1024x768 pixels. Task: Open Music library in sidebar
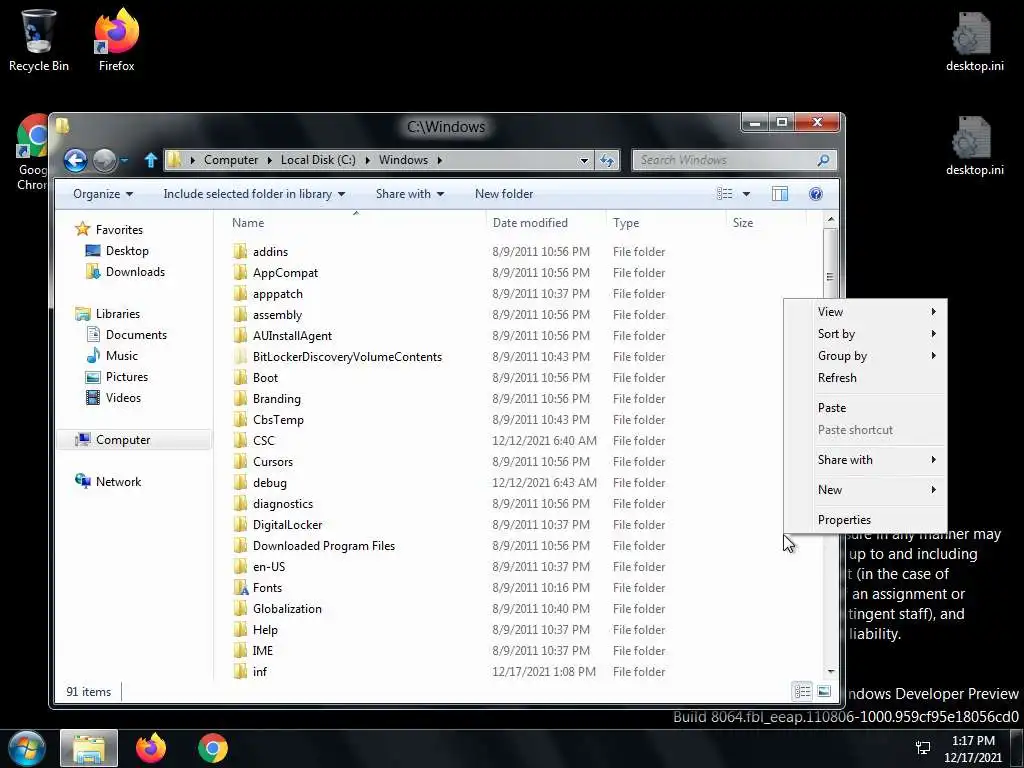(x=121, y=356)
